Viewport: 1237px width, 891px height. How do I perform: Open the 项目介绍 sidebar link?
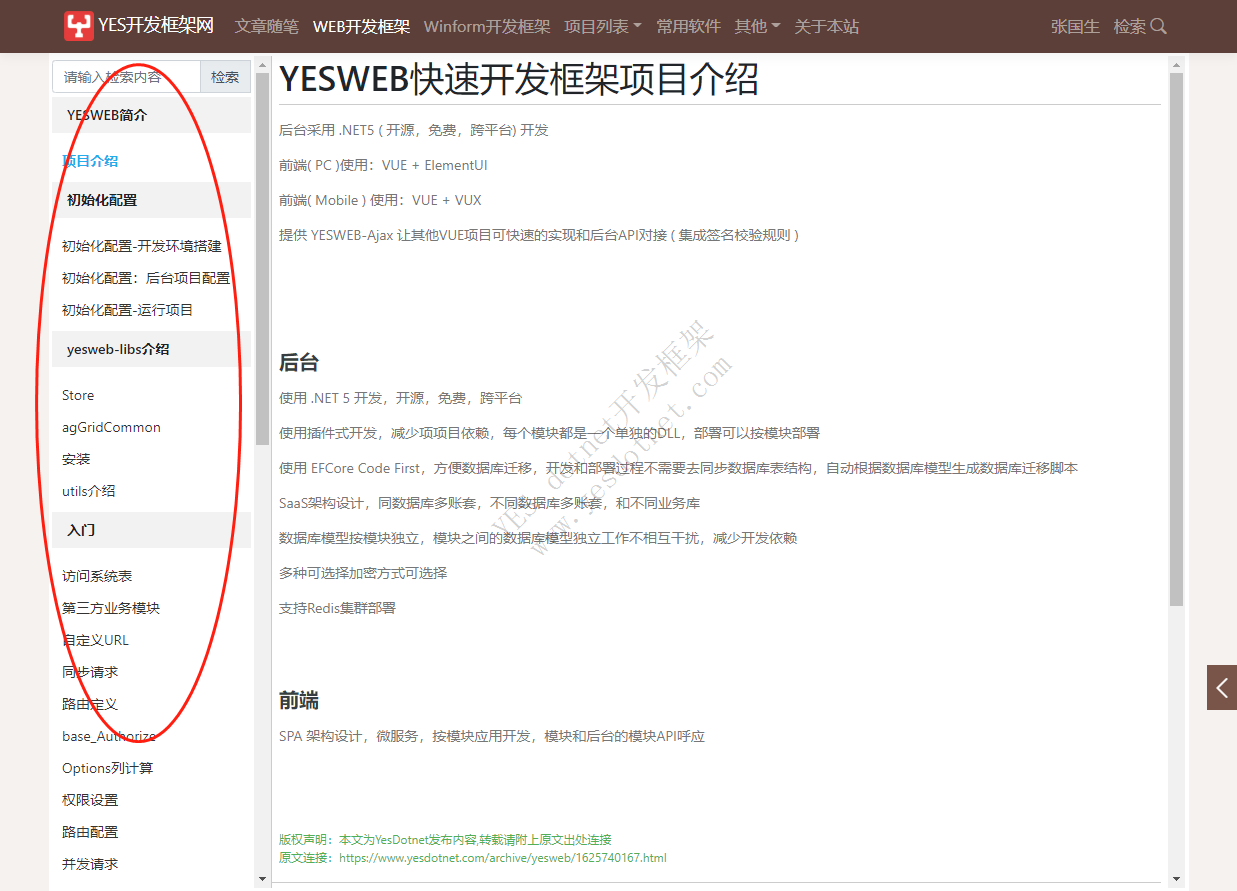click(x=90, y=161)
